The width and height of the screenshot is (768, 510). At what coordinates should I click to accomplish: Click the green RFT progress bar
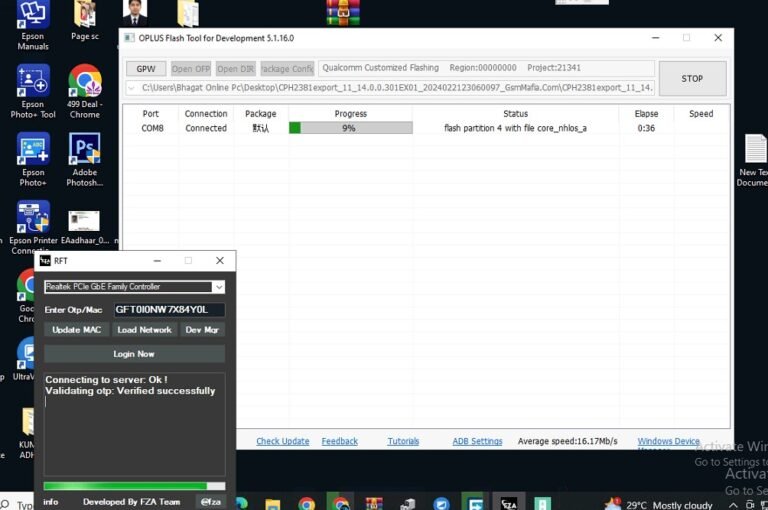point(134,486)
